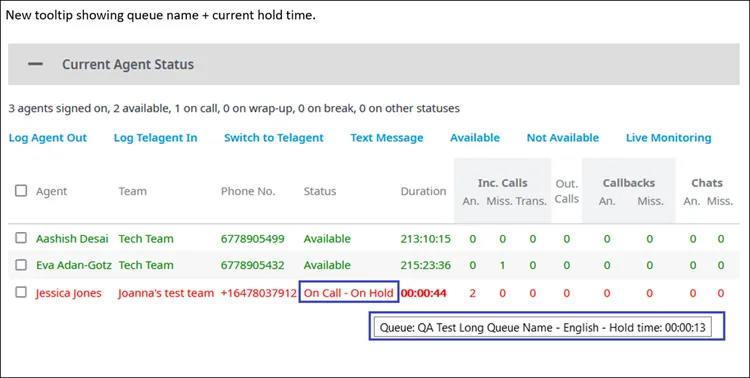Viewport: 750px width, 378px height.
Task: Click the Duration column header
Action: pos(423,191)
